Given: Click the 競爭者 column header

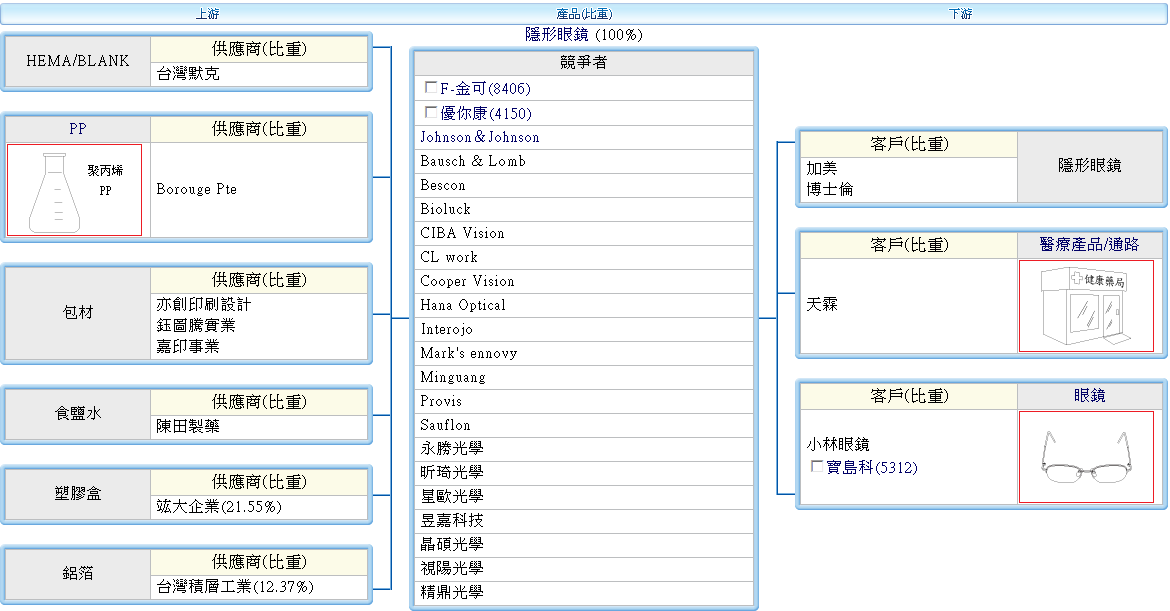Looking at the screenshot, I should click(x=584, y=63).
